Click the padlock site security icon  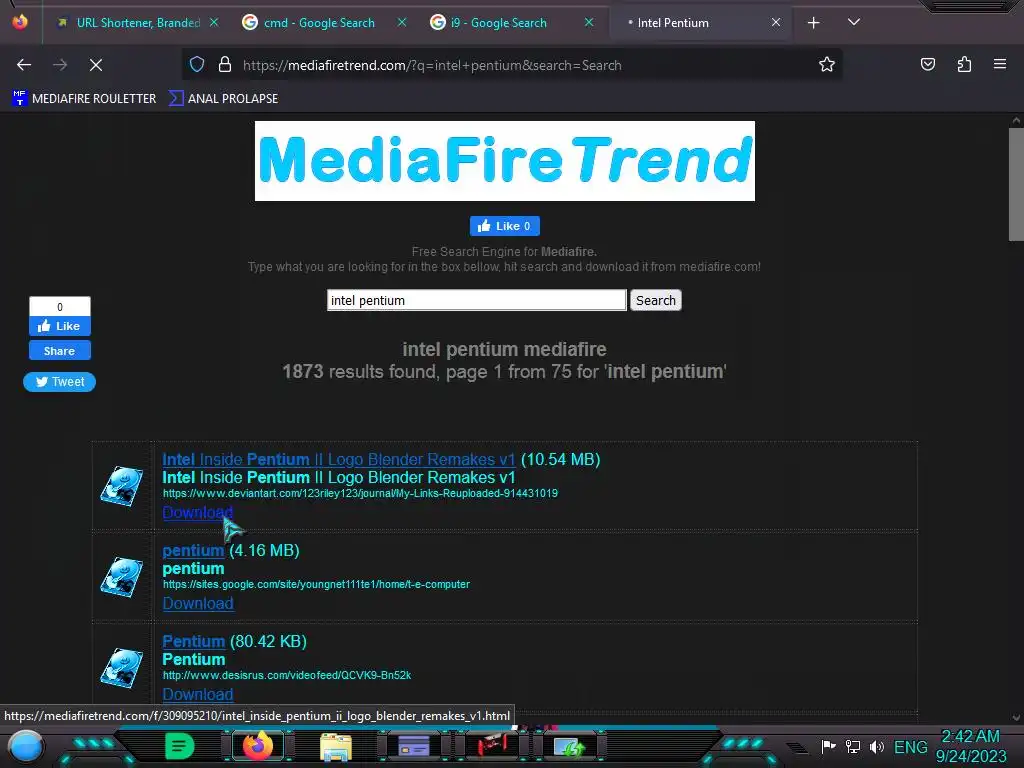pos(225,65)
